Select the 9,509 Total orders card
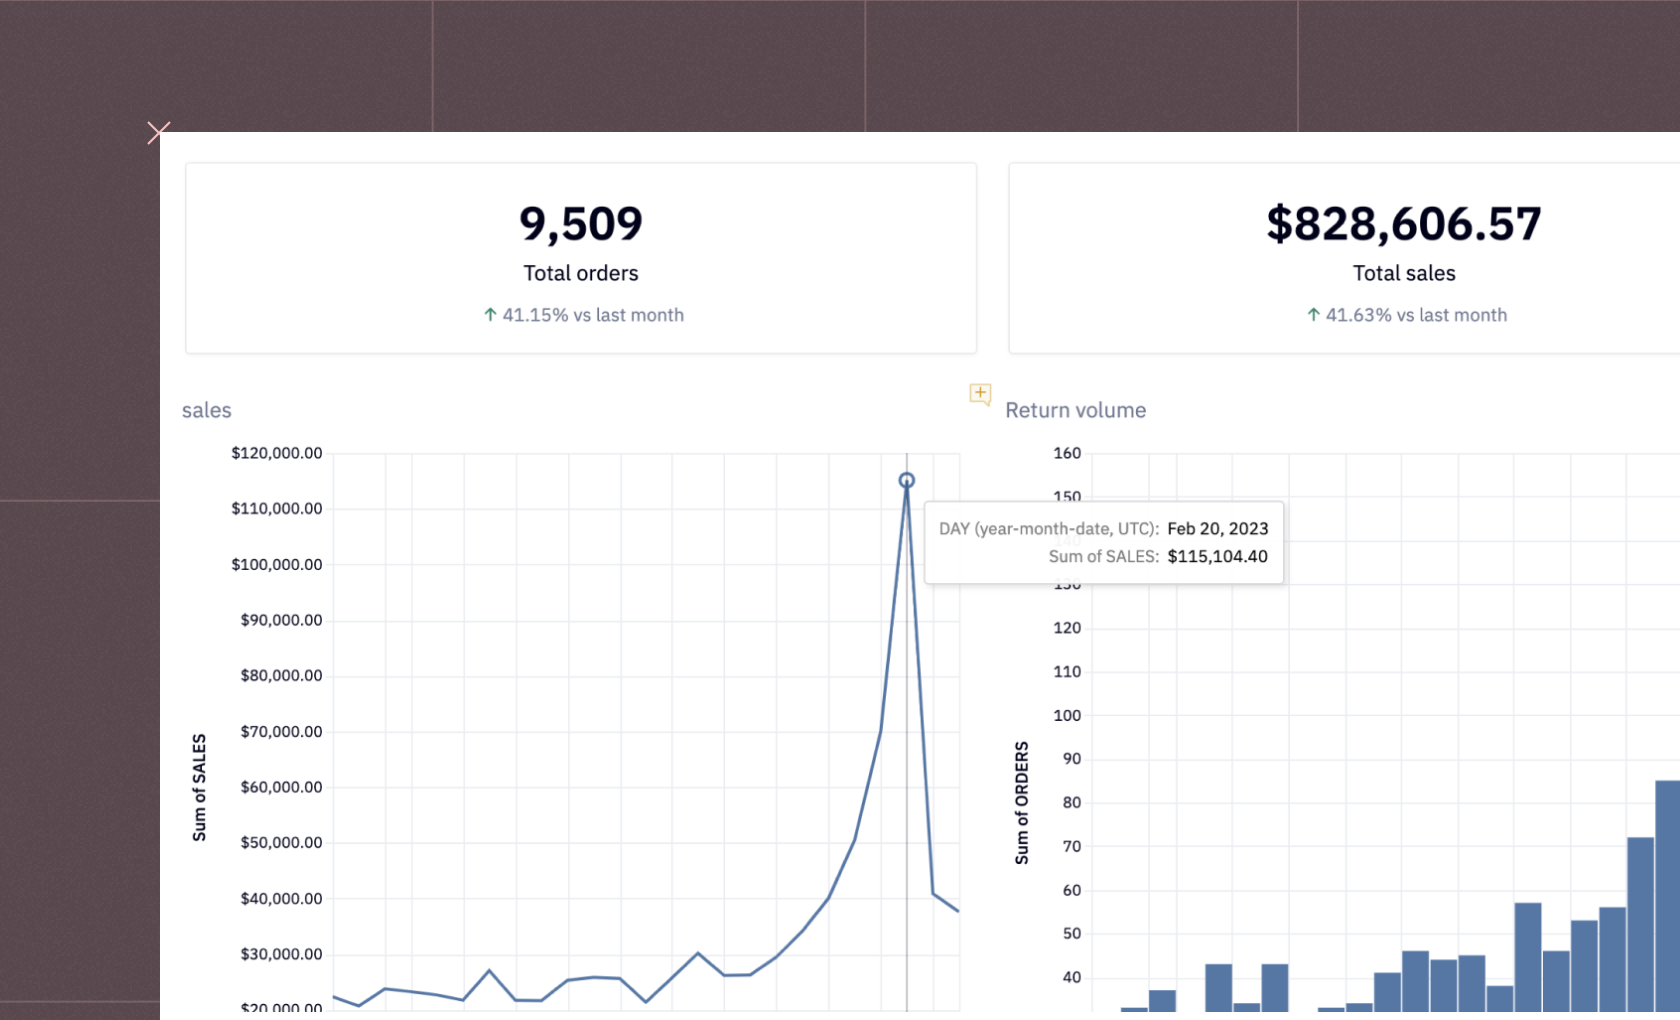The height and width of the screenshot is (1020, 1680). (x=580, y=257)
